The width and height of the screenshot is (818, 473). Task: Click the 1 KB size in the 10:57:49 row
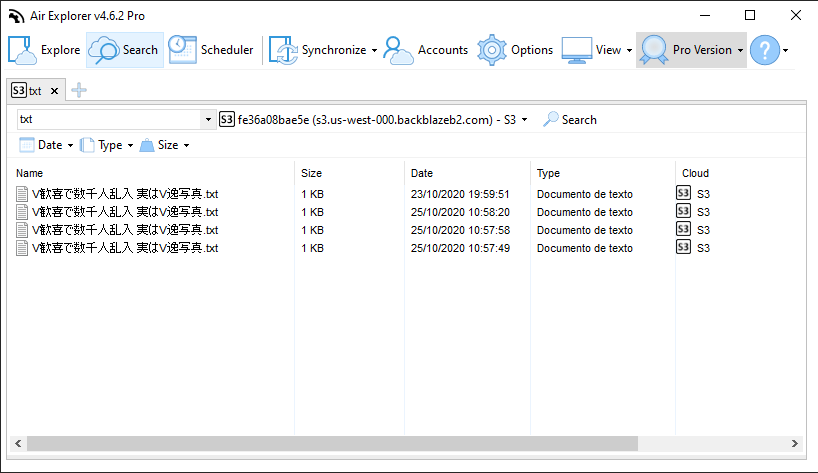tap(312, 248)
